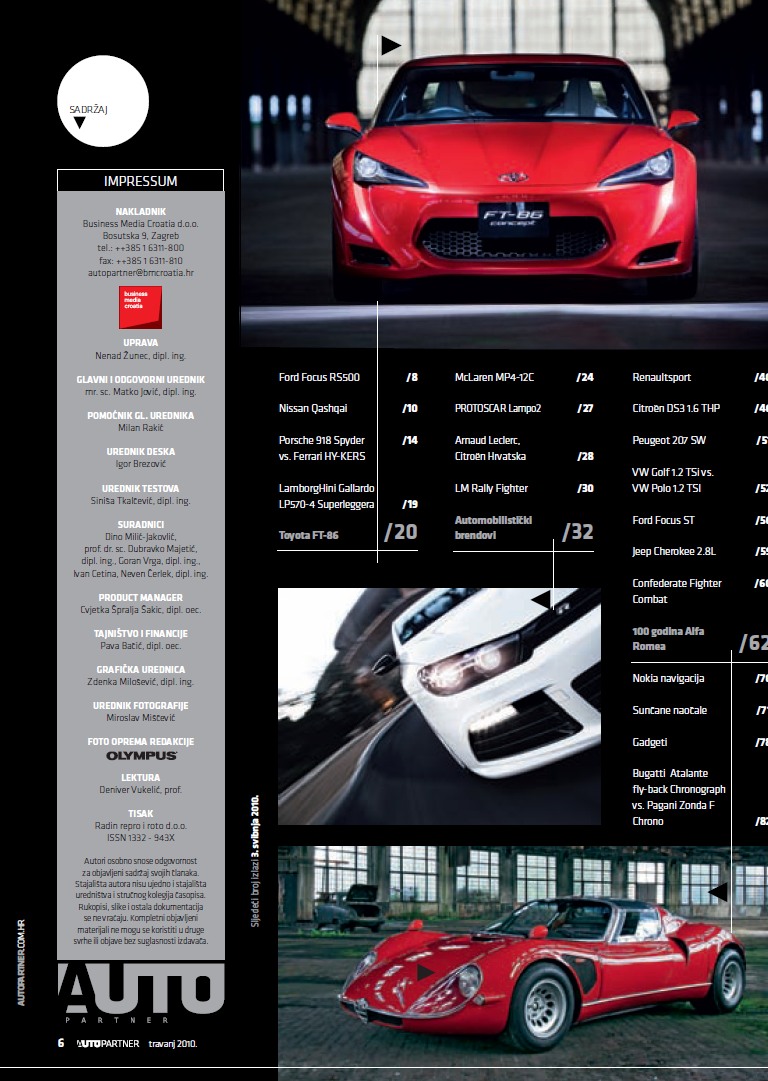Click the AUTO PARTNER large logo
Image resolution: width=768 pixels, height=1081 pixels.
coord(141,993)
